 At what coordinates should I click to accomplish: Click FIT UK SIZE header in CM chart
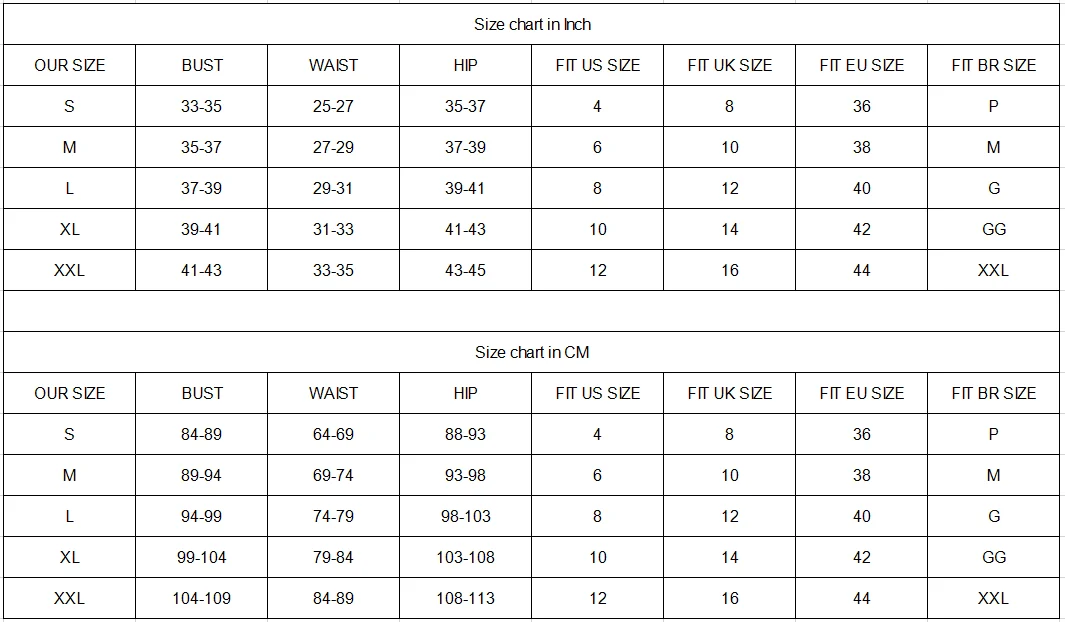(x=729, y=393)
